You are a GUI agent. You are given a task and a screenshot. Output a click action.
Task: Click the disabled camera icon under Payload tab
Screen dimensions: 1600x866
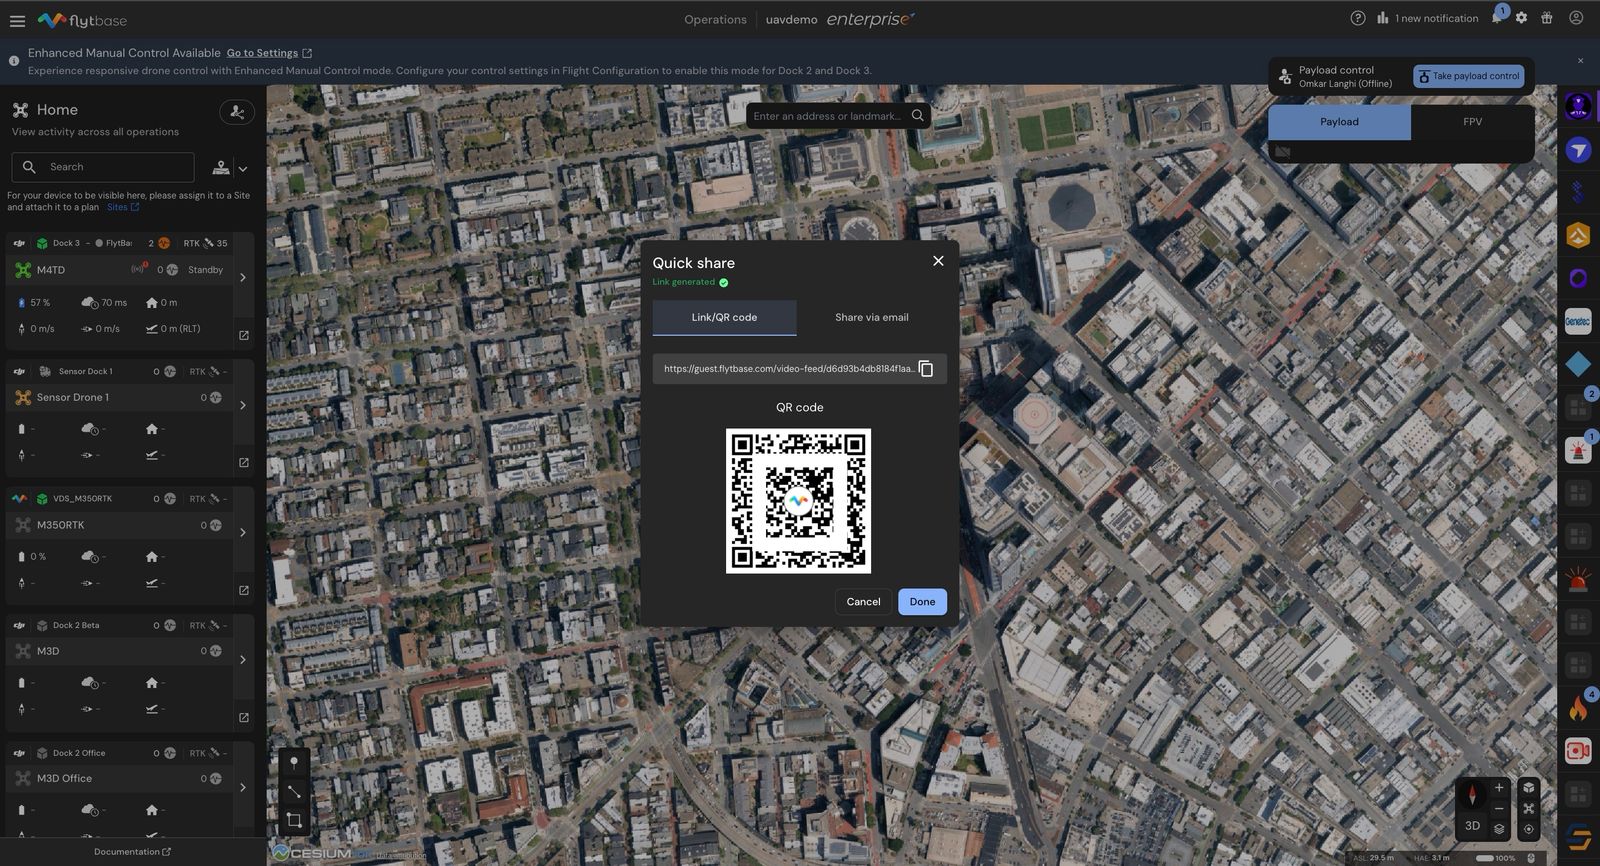[1282, 152]
